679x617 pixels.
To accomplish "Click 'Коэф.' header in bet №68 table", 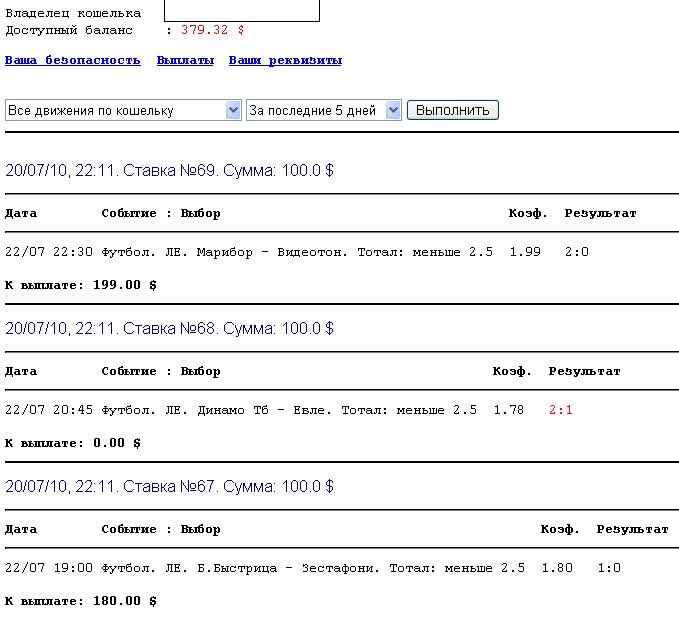I will (512, 371).
